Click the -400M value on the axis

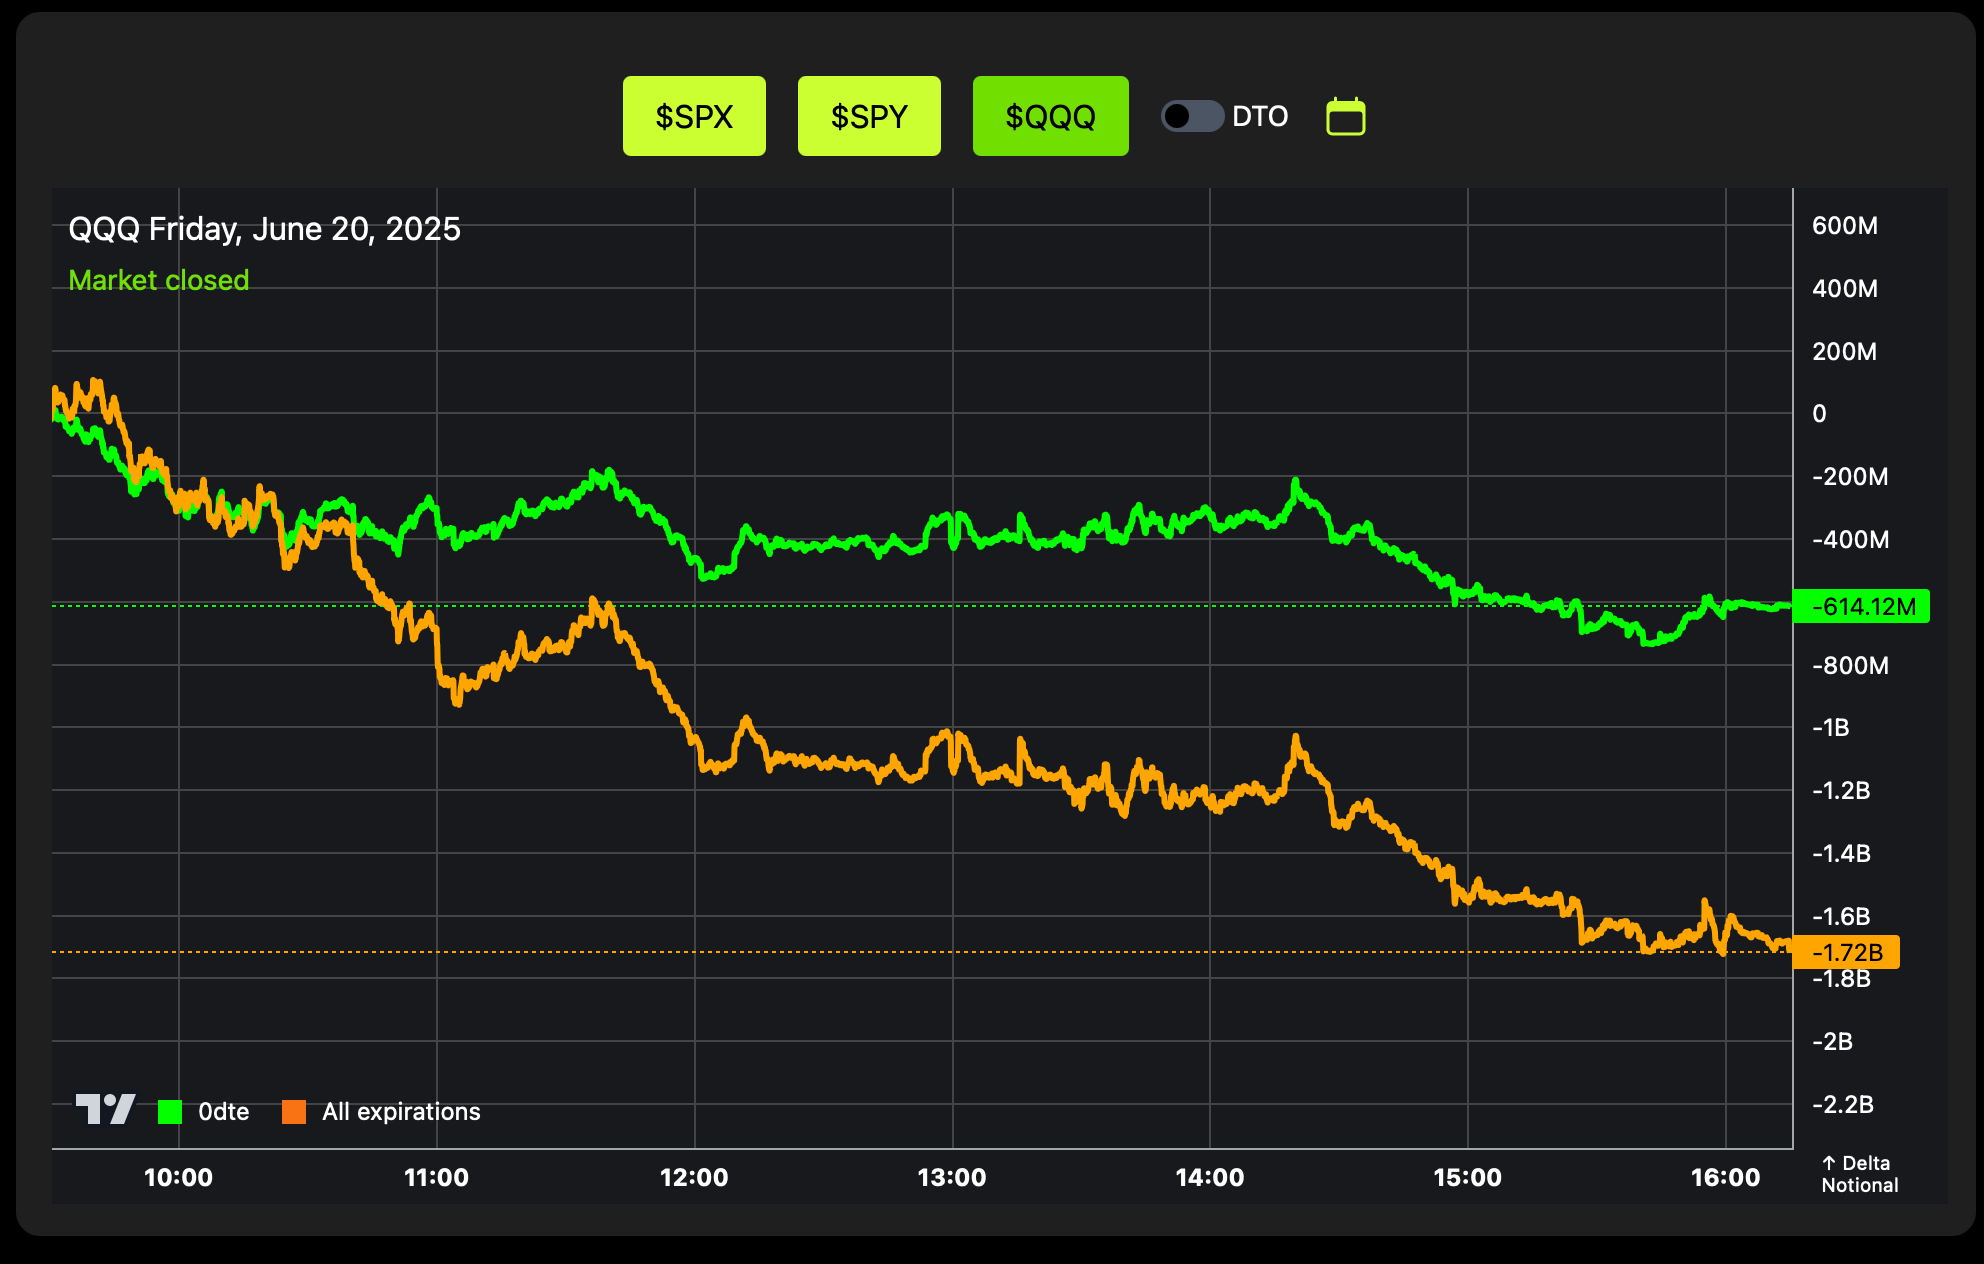click(1850, 540)
